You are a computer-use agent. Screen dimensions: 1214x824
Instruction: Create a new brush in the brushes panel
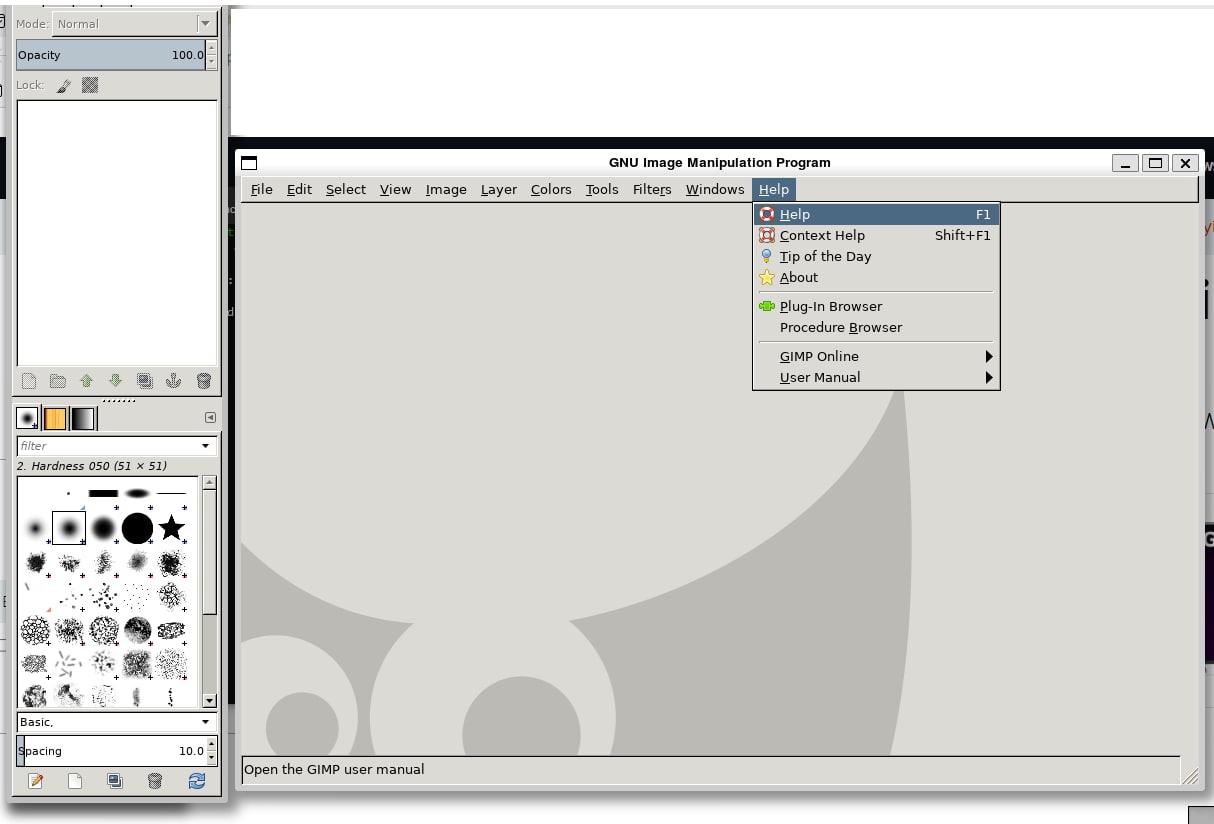click(x=75, y=781)
